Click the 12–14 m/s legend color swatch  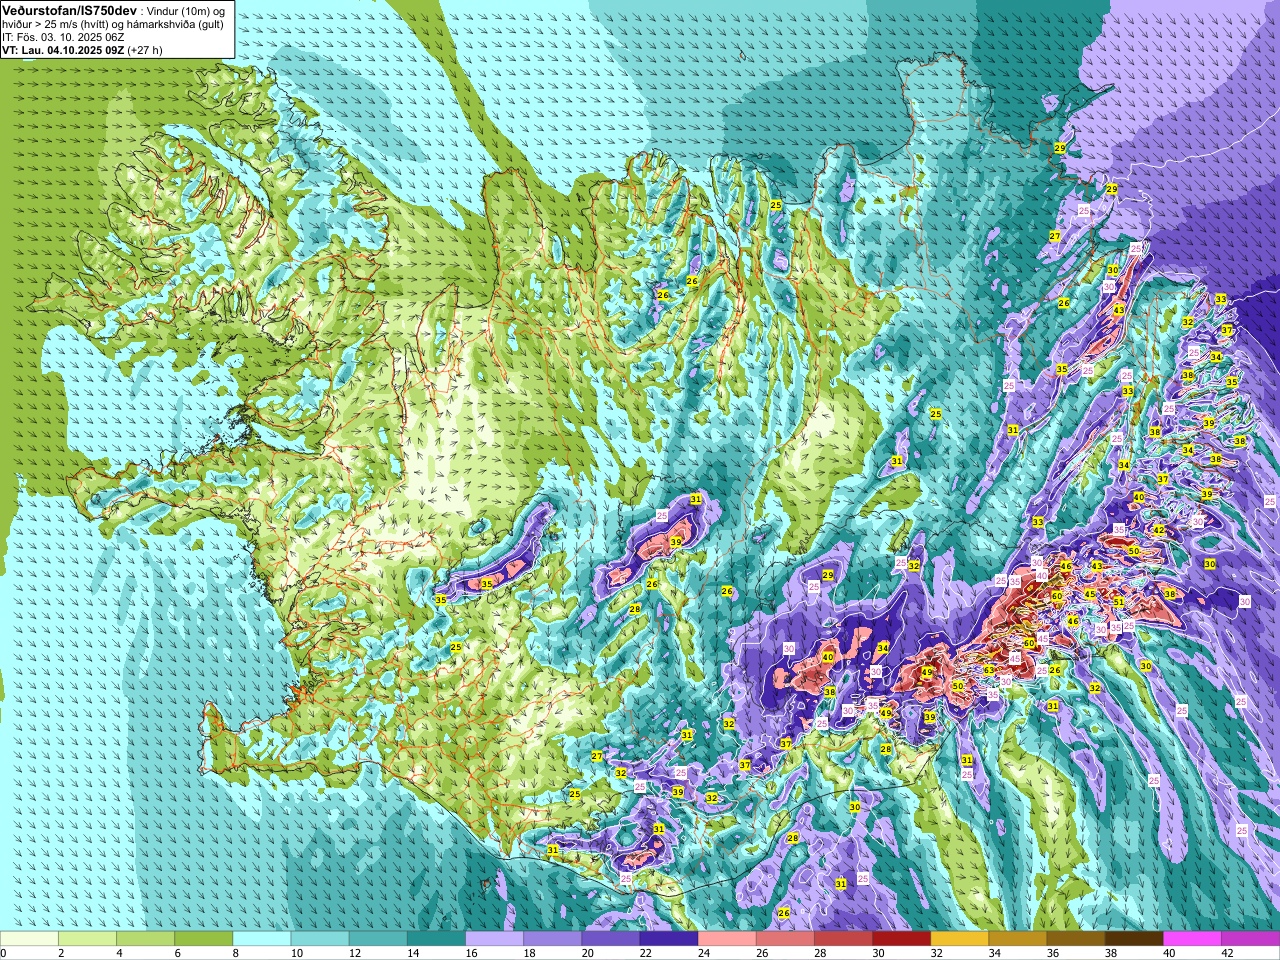pos(378,939)
